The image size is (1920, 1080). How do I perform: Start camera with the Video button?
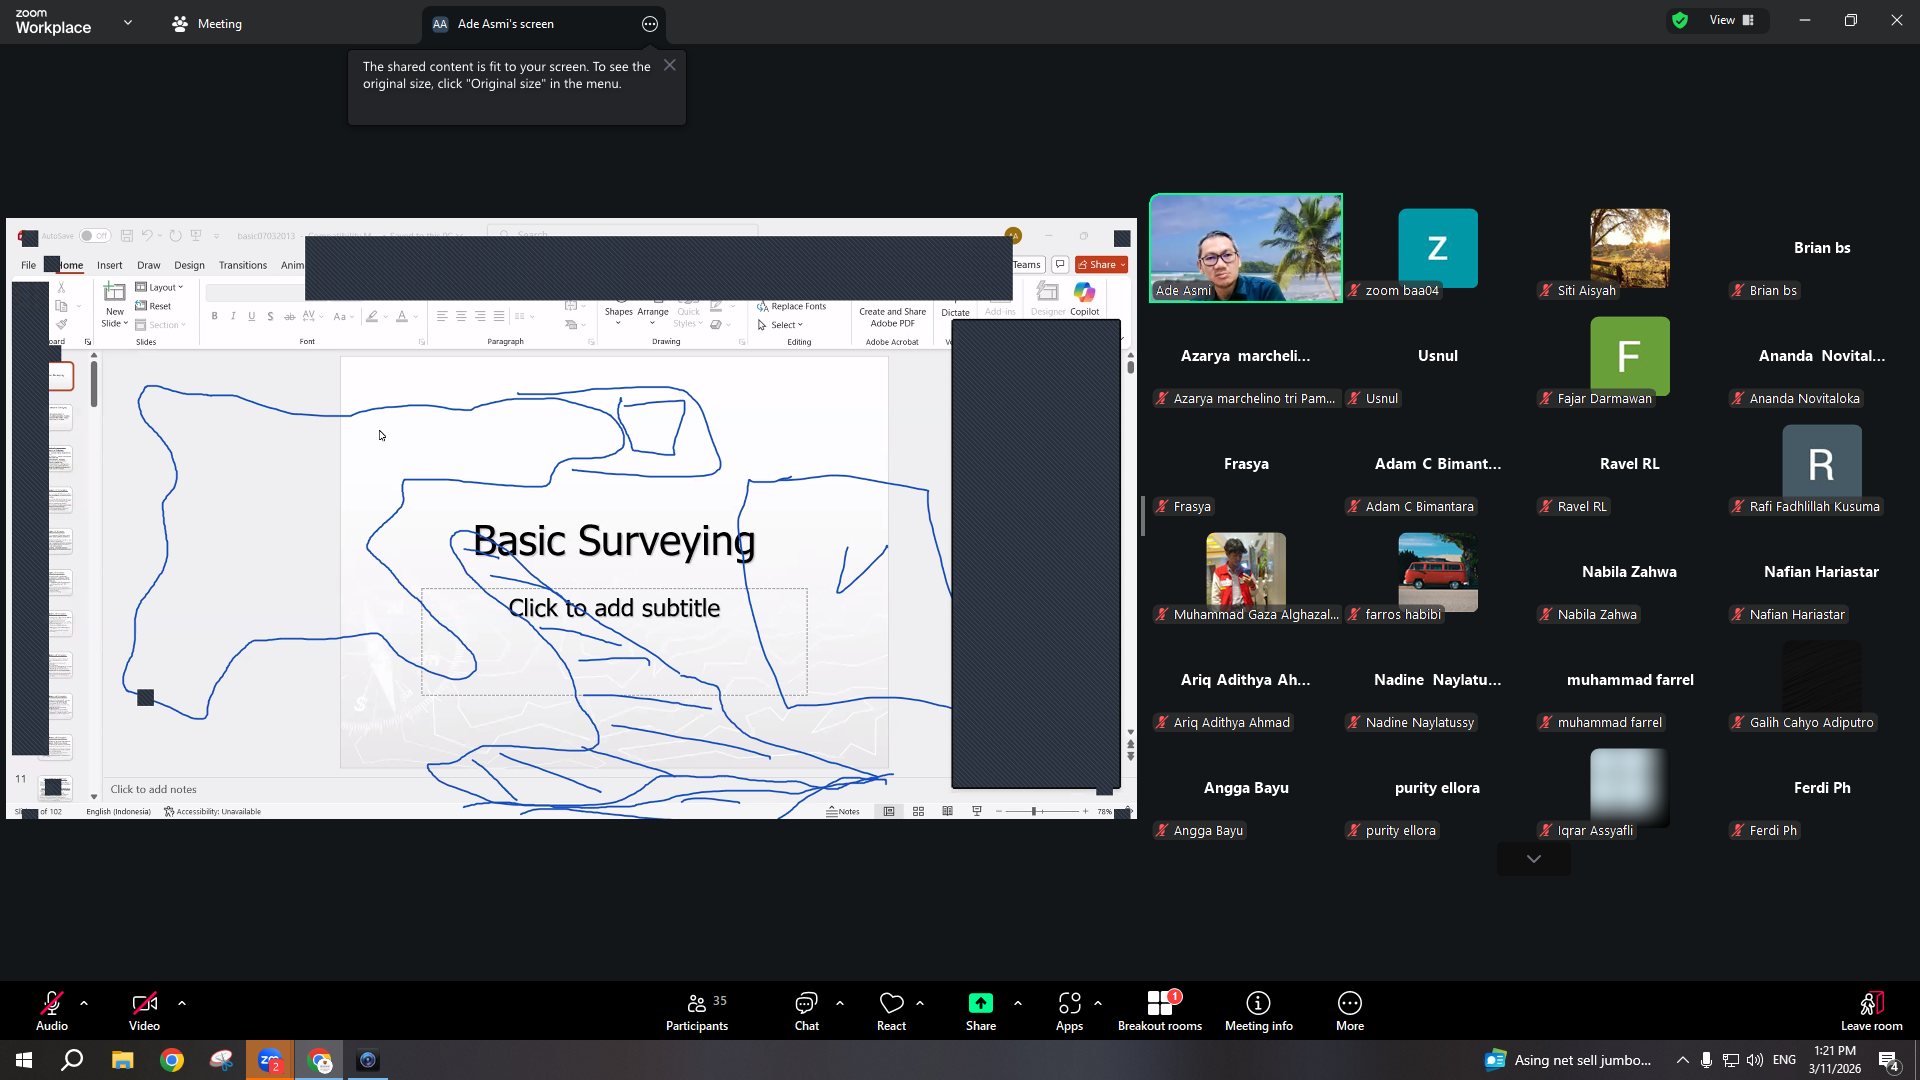pos(144,1011)
